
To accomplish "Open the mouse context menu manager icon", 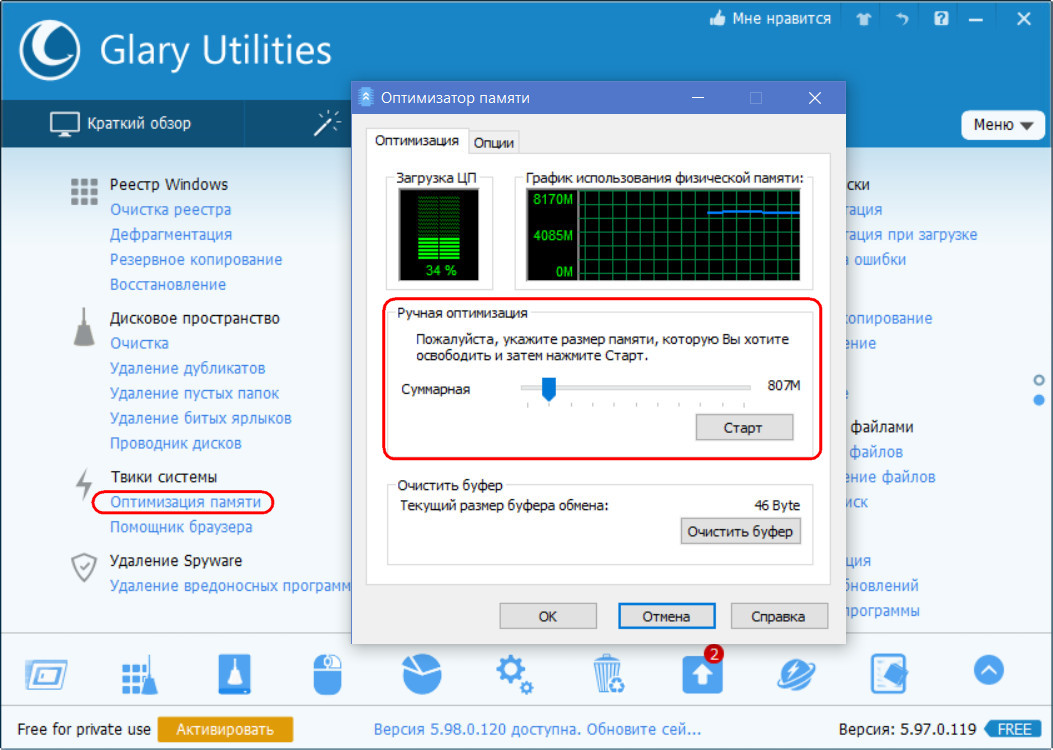I will click(x=328, y=674).
